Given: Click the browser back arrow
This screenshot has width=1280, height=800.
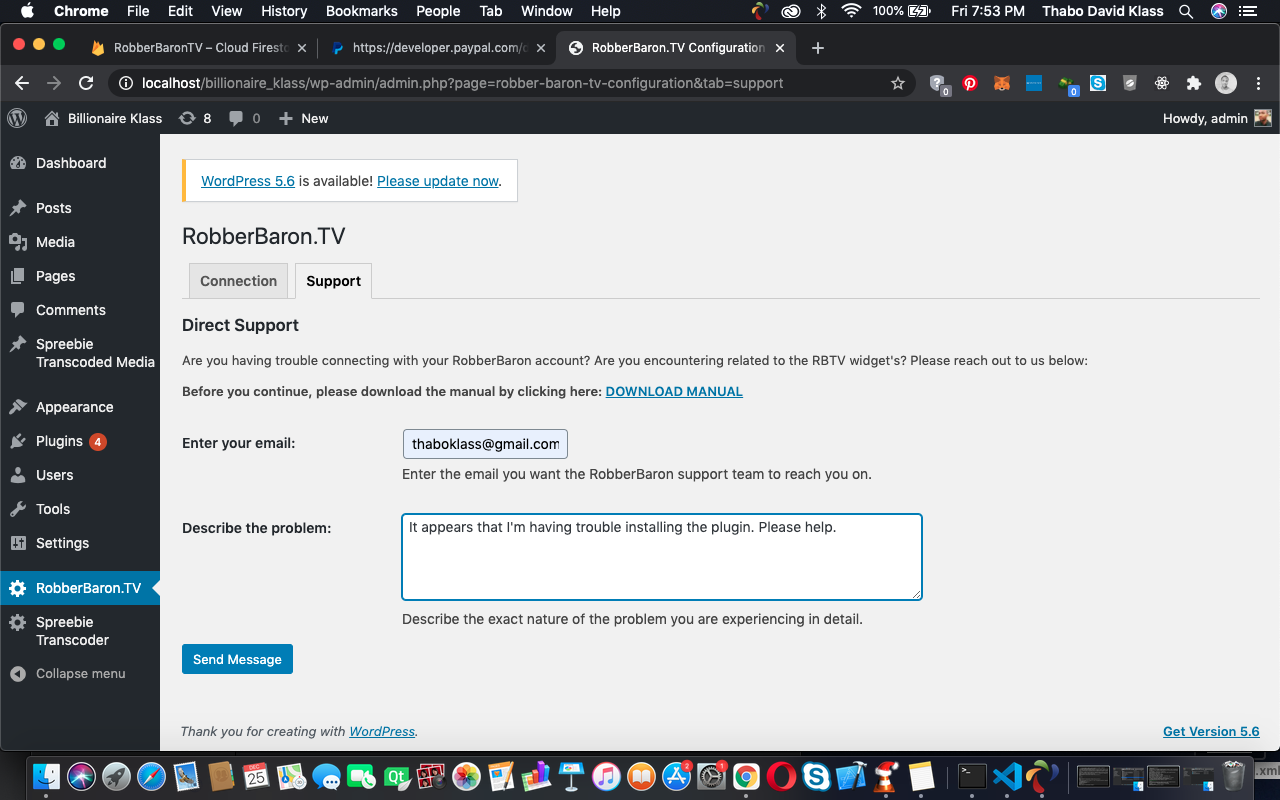Looking at the screenshot, I should coord(23,83).
